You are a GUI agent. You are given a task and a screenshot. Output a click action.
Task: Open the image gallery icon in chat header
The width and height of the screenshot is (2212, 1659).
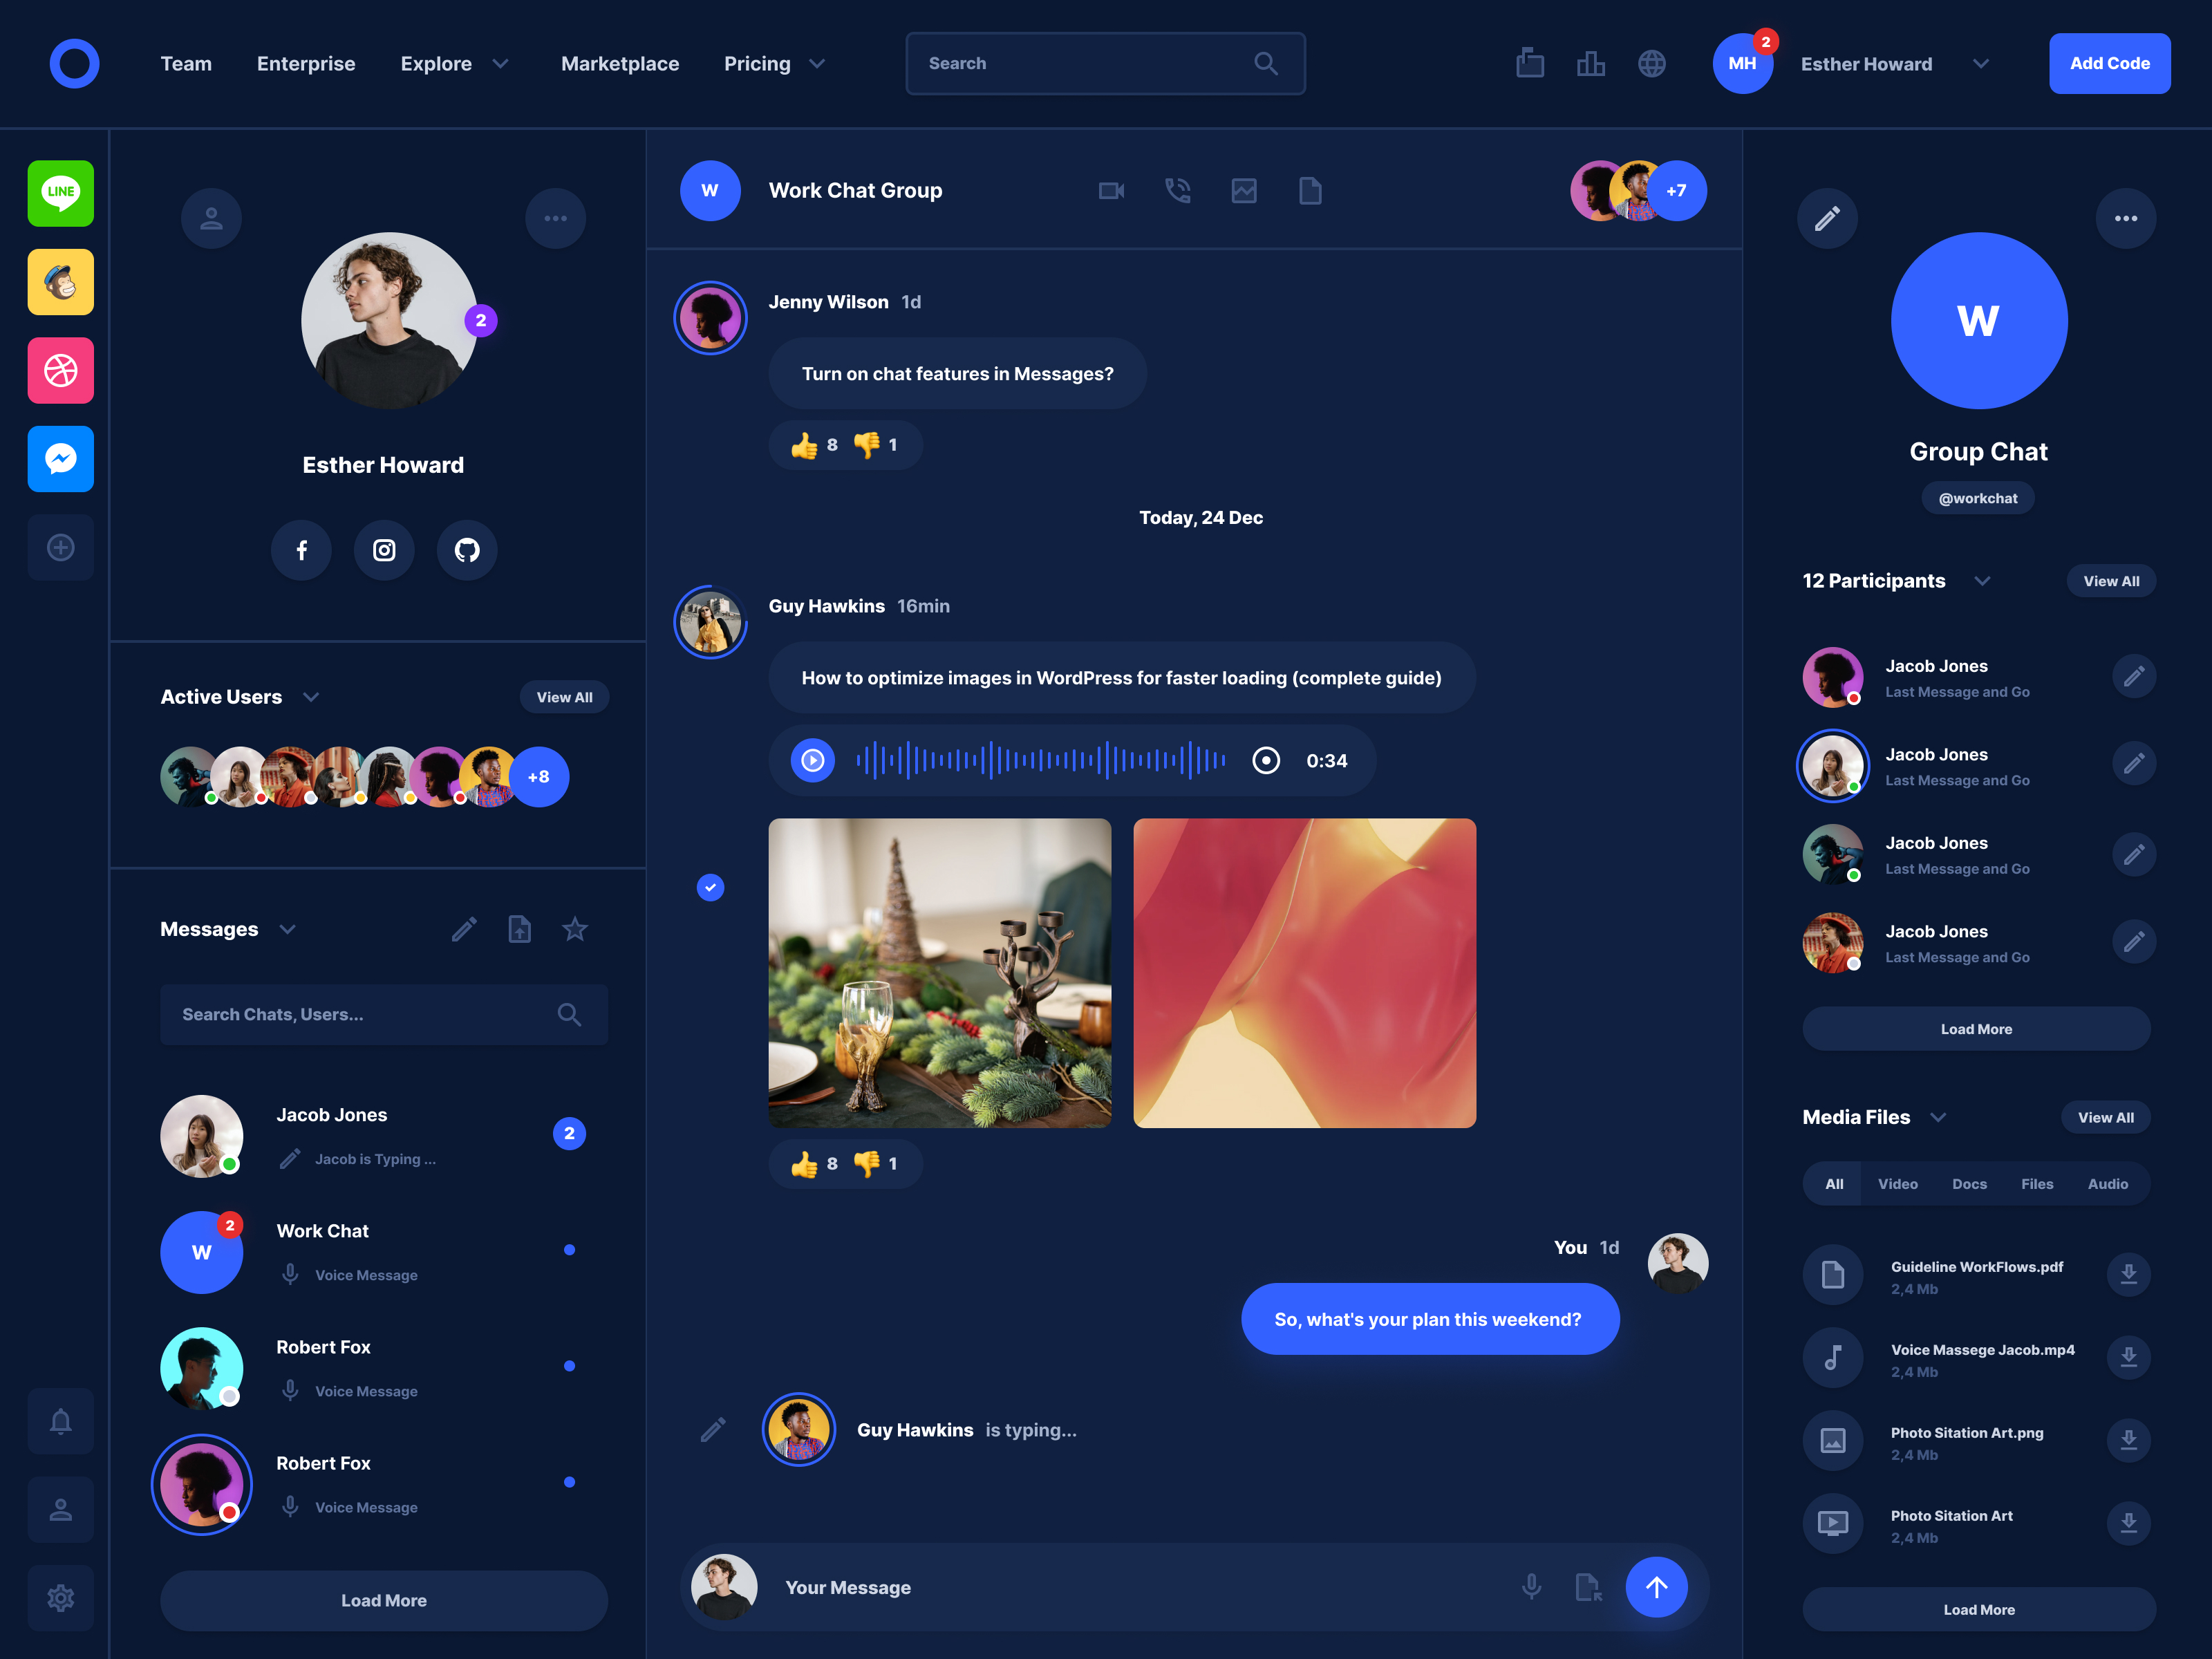[x=1244, y=190]
